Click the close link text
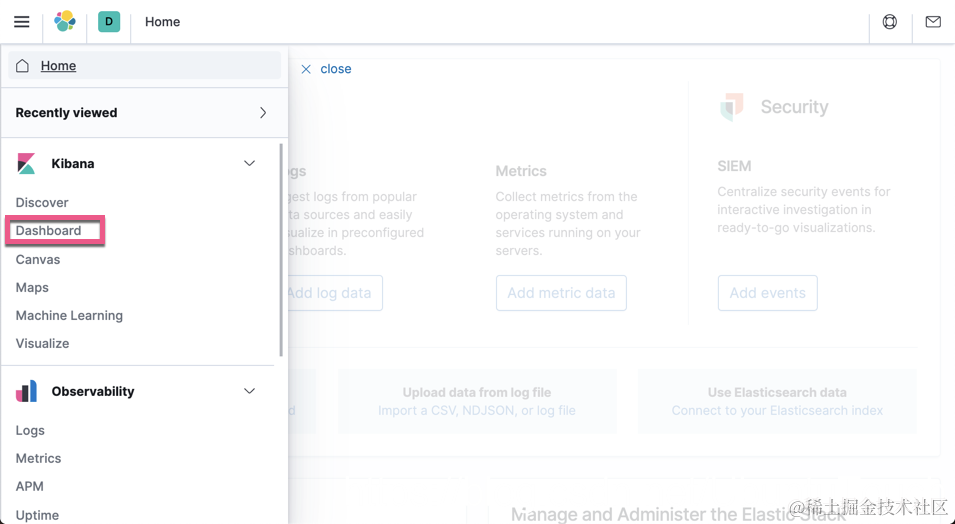The image size is (955, 524). tap(336, 69)
